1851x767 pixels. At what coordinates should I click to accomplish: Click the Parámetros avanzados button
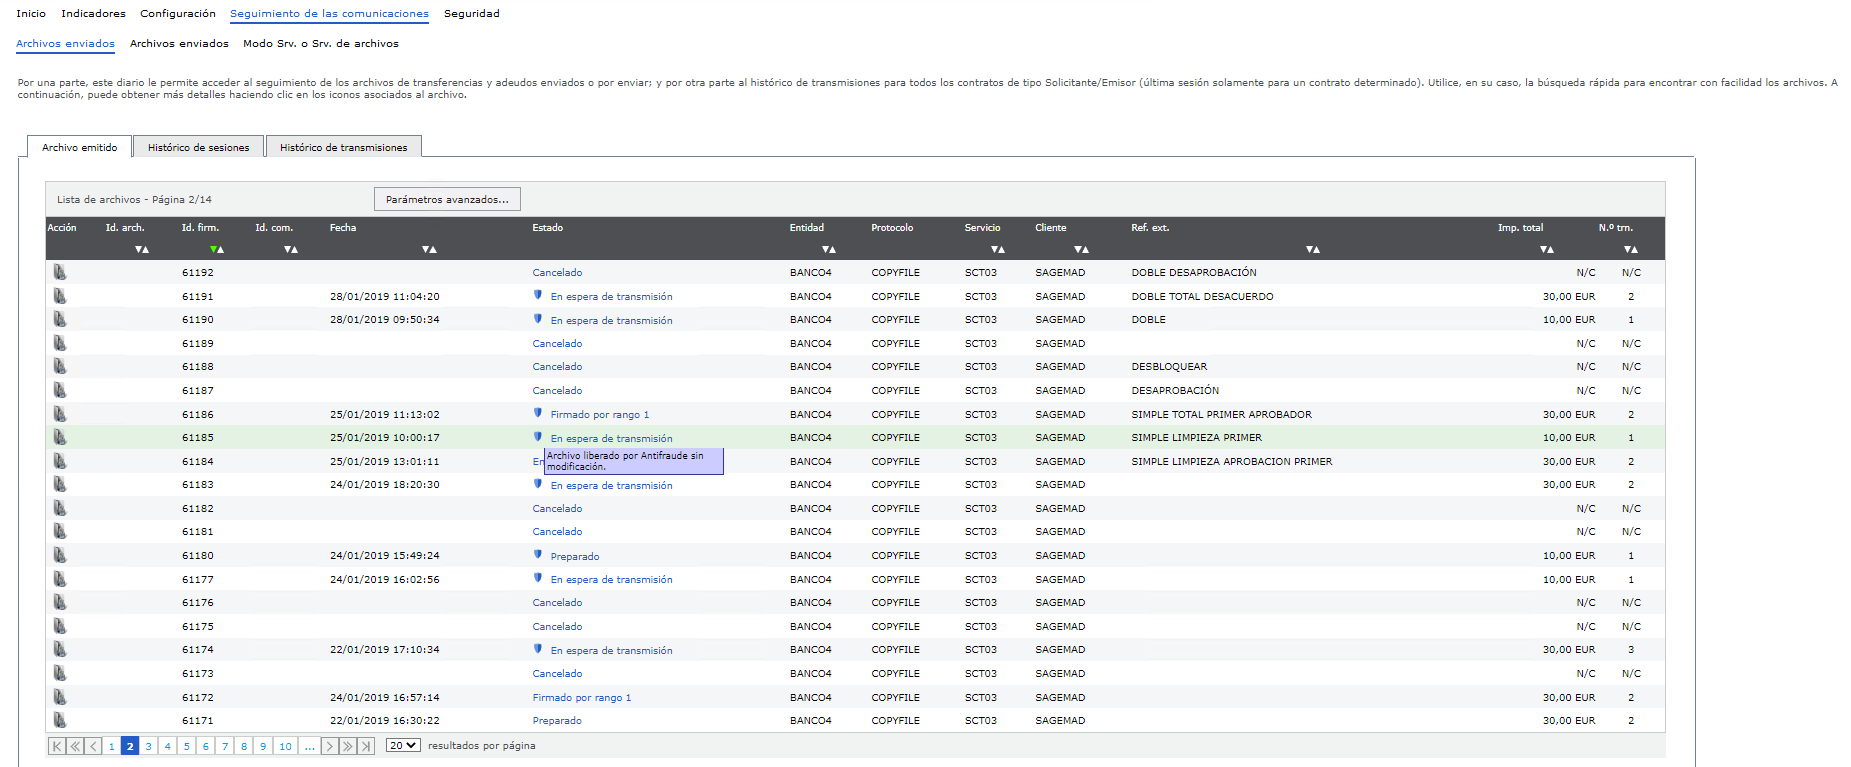click(447, 199)
